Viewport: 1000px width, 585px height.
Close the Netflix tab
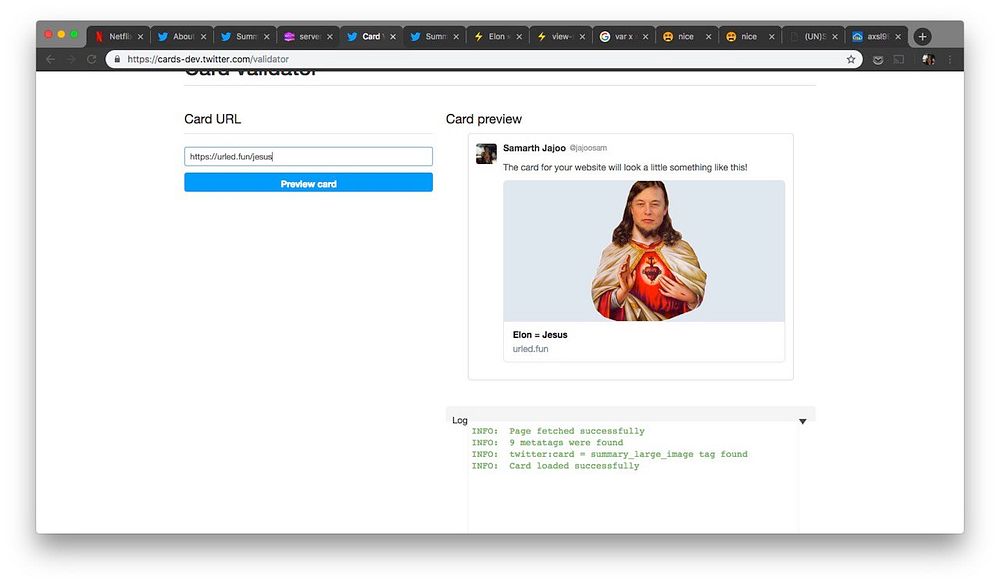click(140, 37)
